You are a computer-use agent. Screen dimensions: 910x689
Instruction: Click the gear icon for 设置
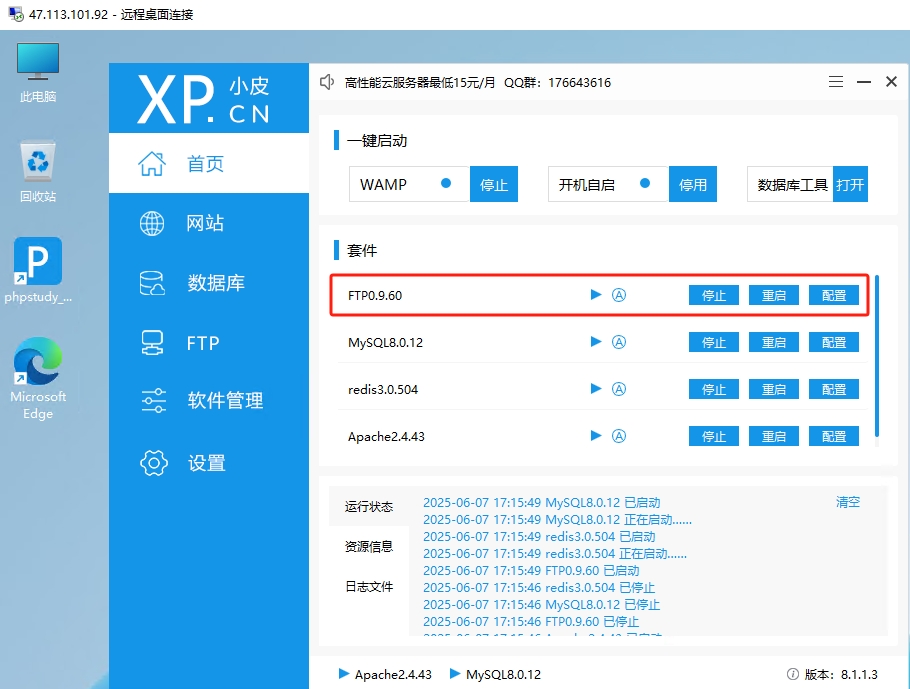pyautogui.click(x=154, y=463)
